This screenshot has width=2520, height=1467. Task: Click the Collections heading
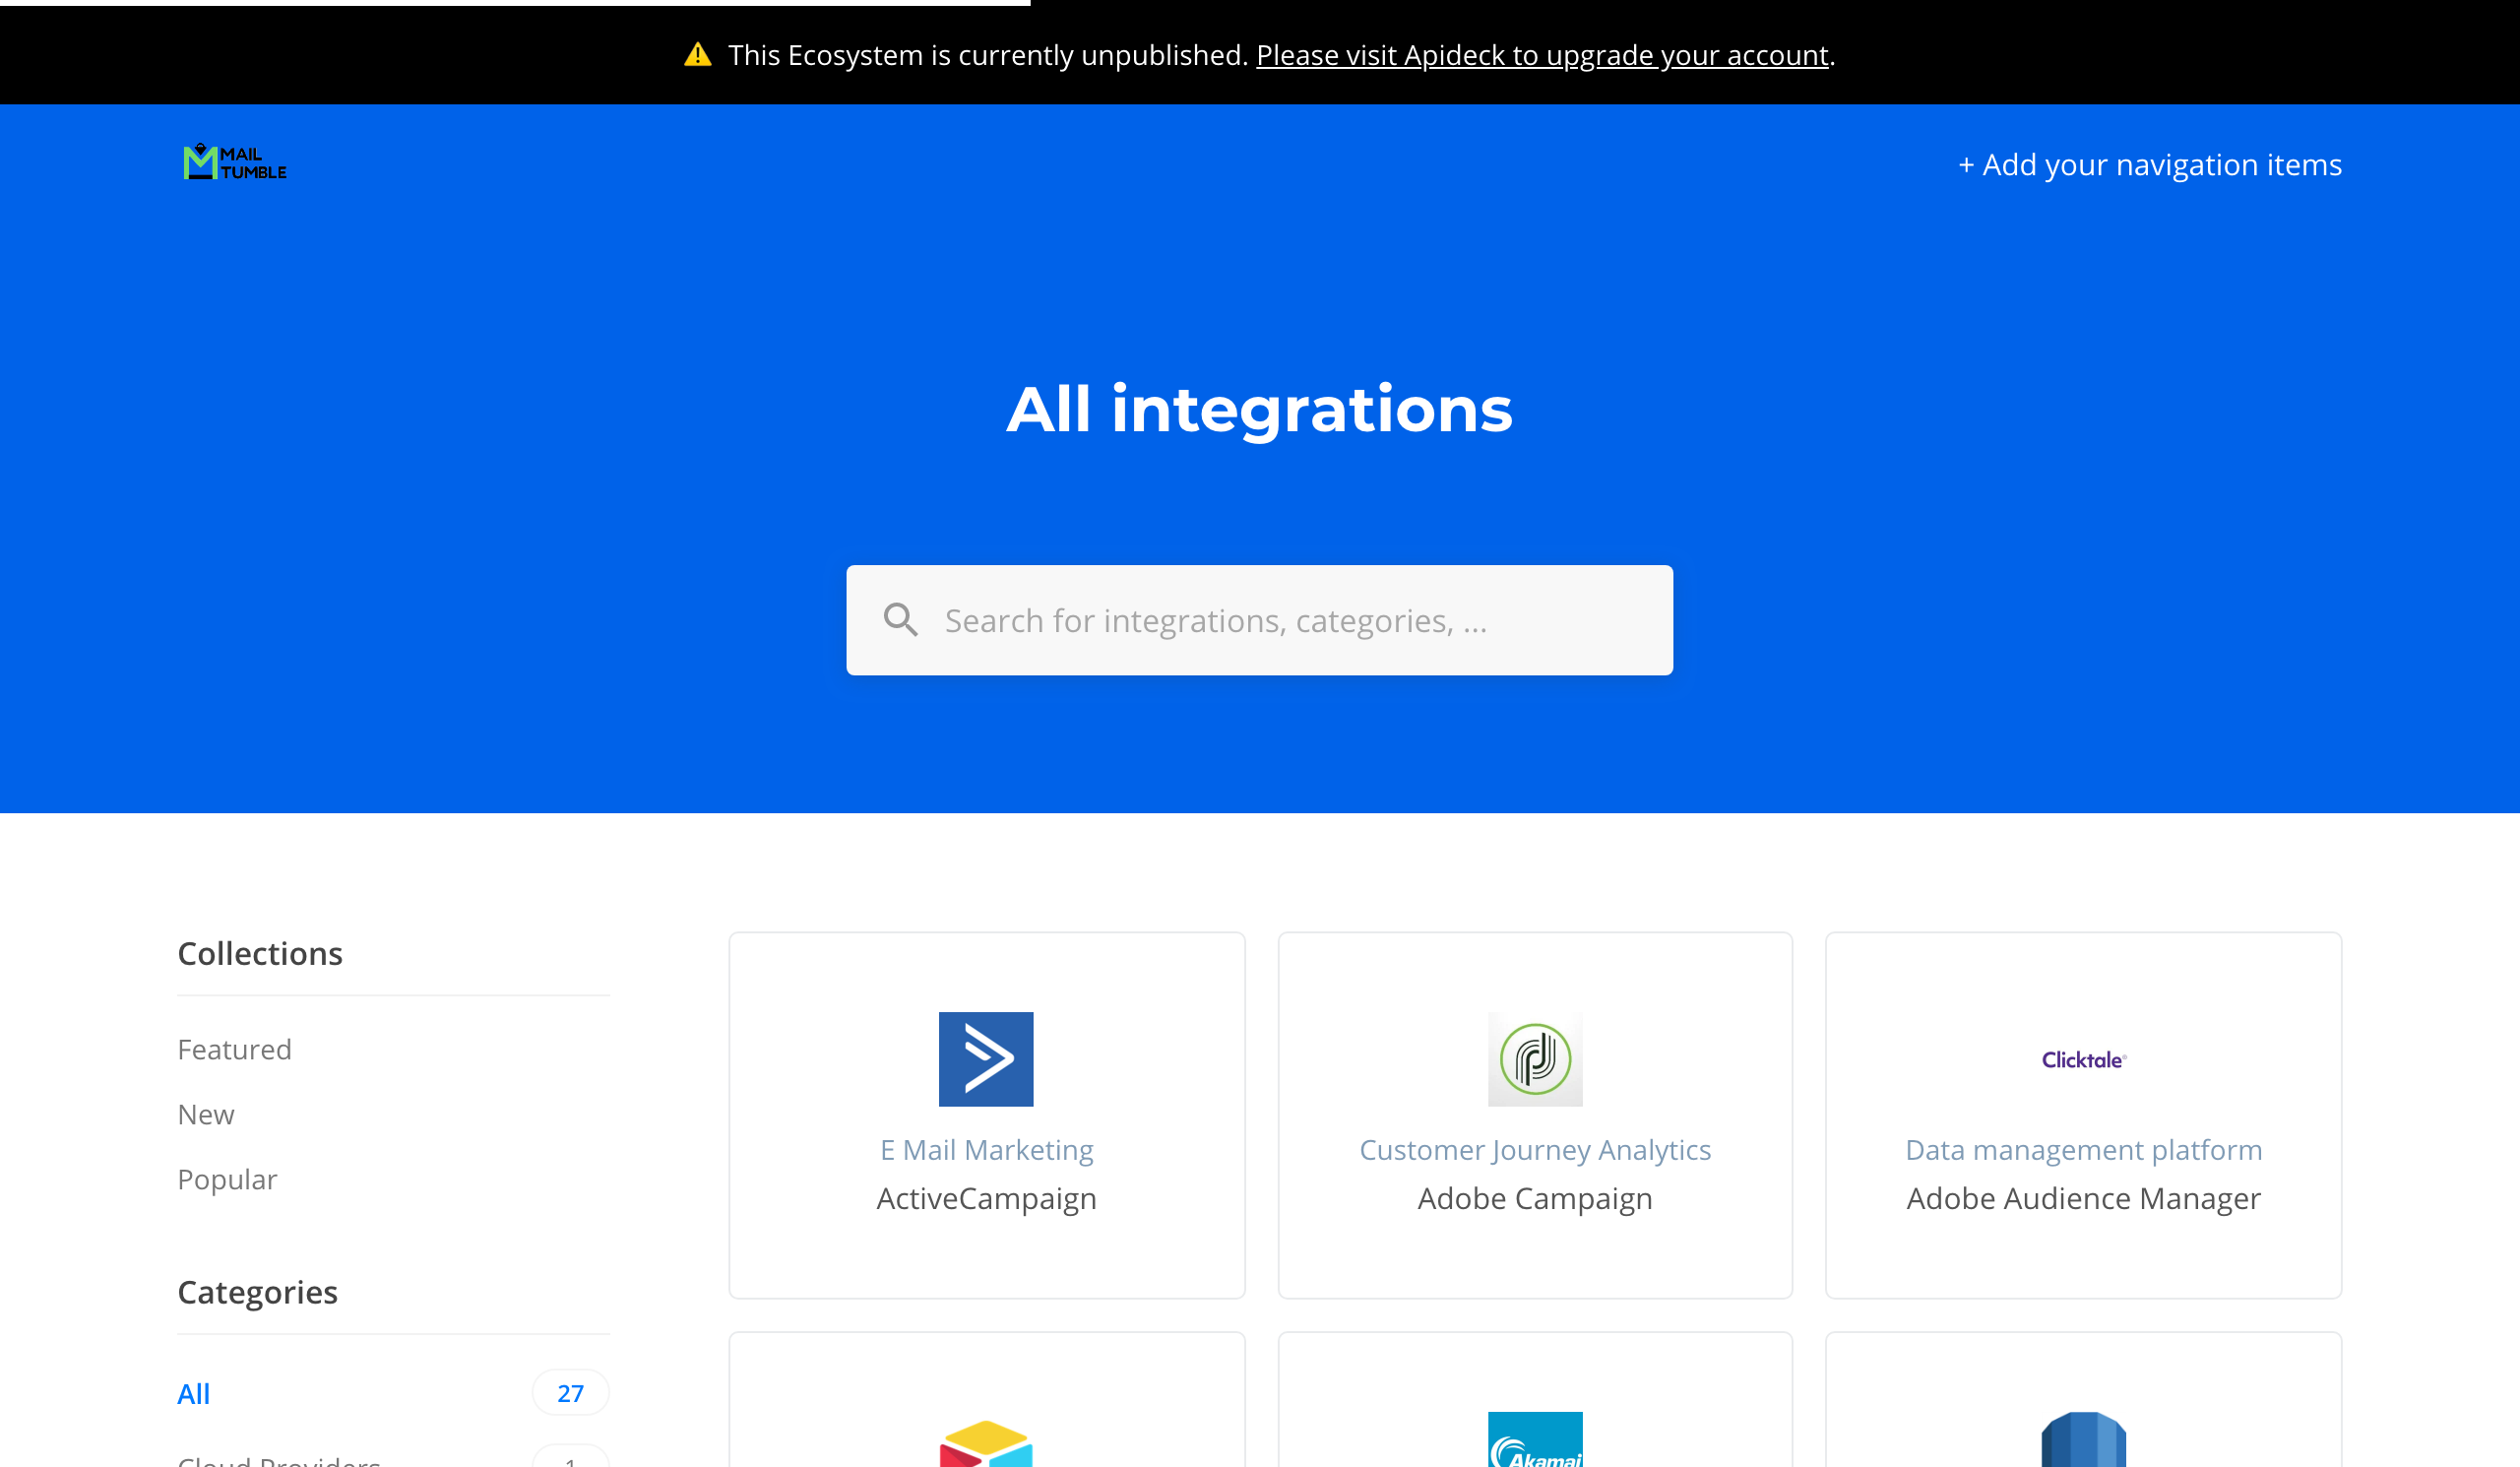[x=260, y=954]
